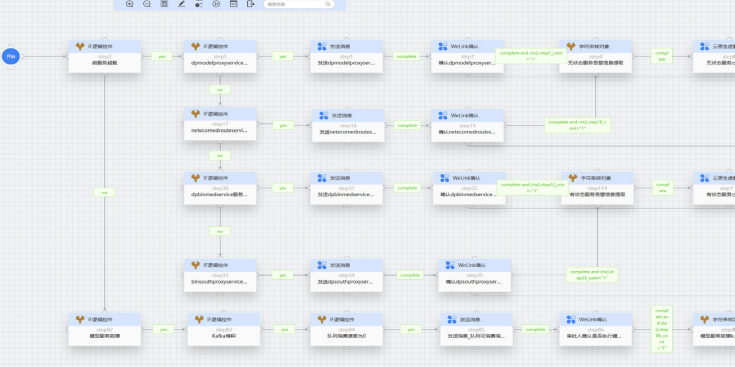The width and height of the screenshot is (735, 367).
Task: Click wrench icon on step17 node
Action: point(195,114)
